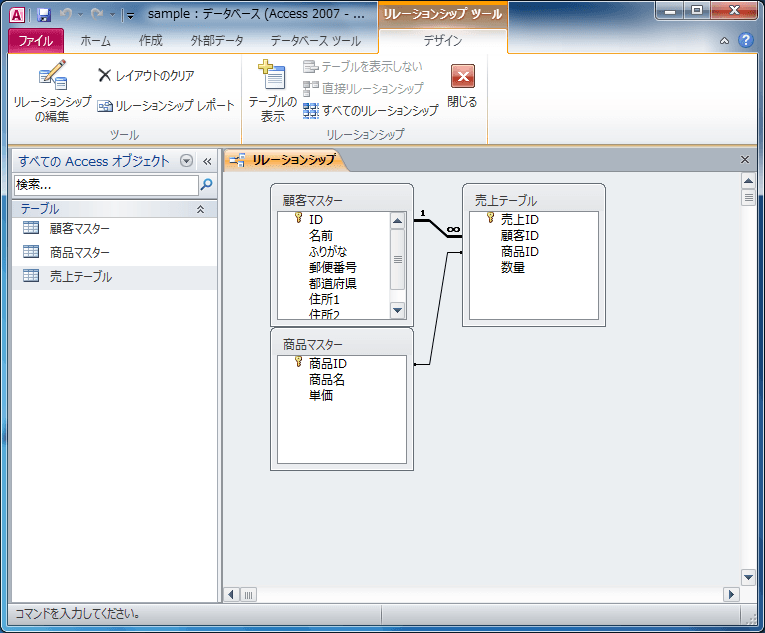This screenshot has width=765, height=633.
Task: Select the one-to-many relationship line
Action: click(438, 228)
